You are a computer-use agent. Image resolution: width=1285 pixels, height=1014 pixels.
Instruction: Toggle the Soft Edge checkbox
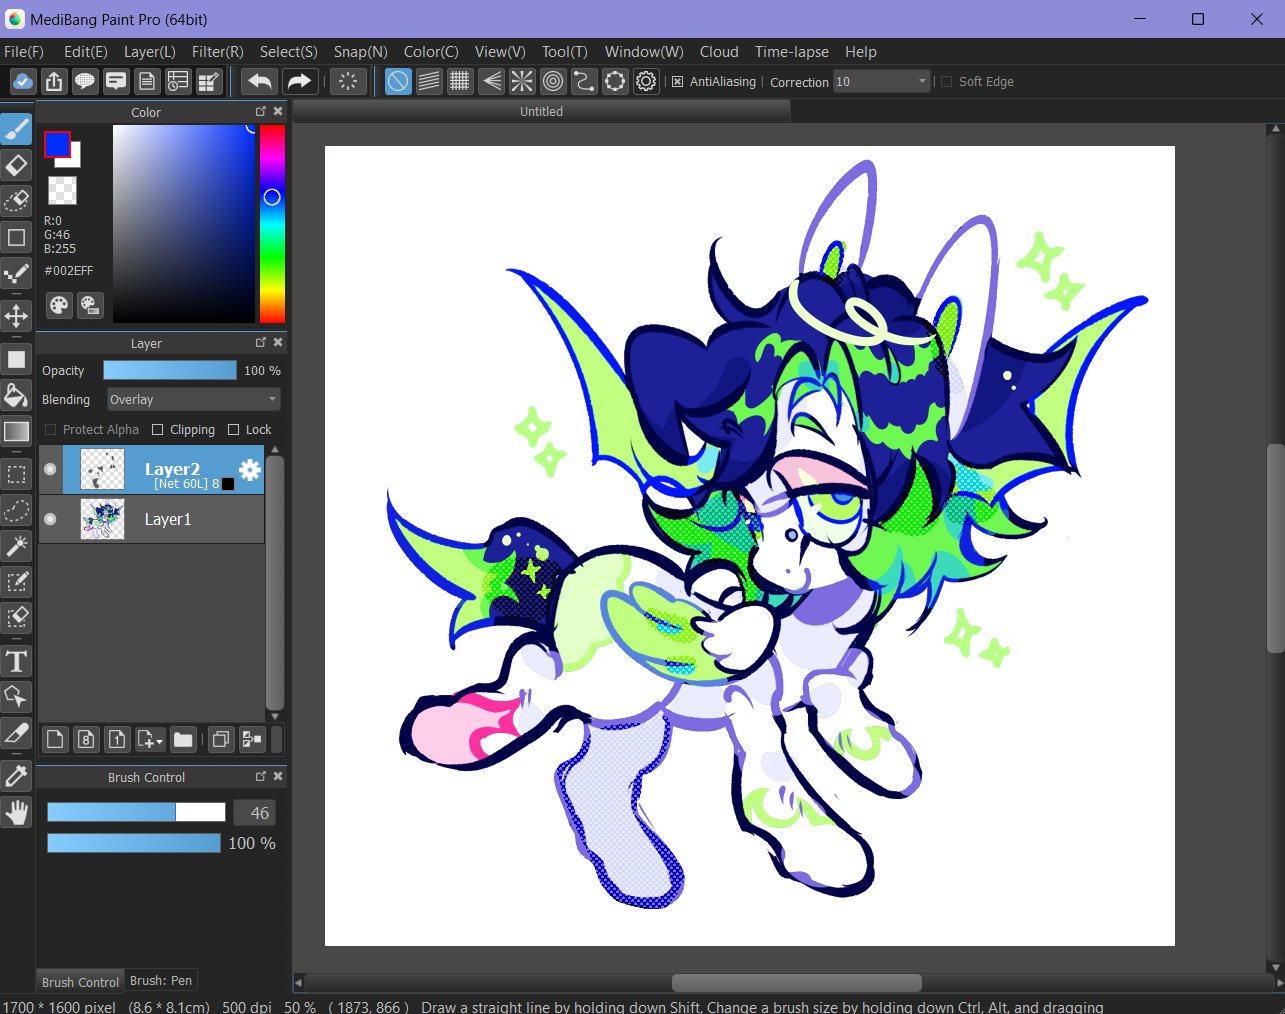point(946,82)
